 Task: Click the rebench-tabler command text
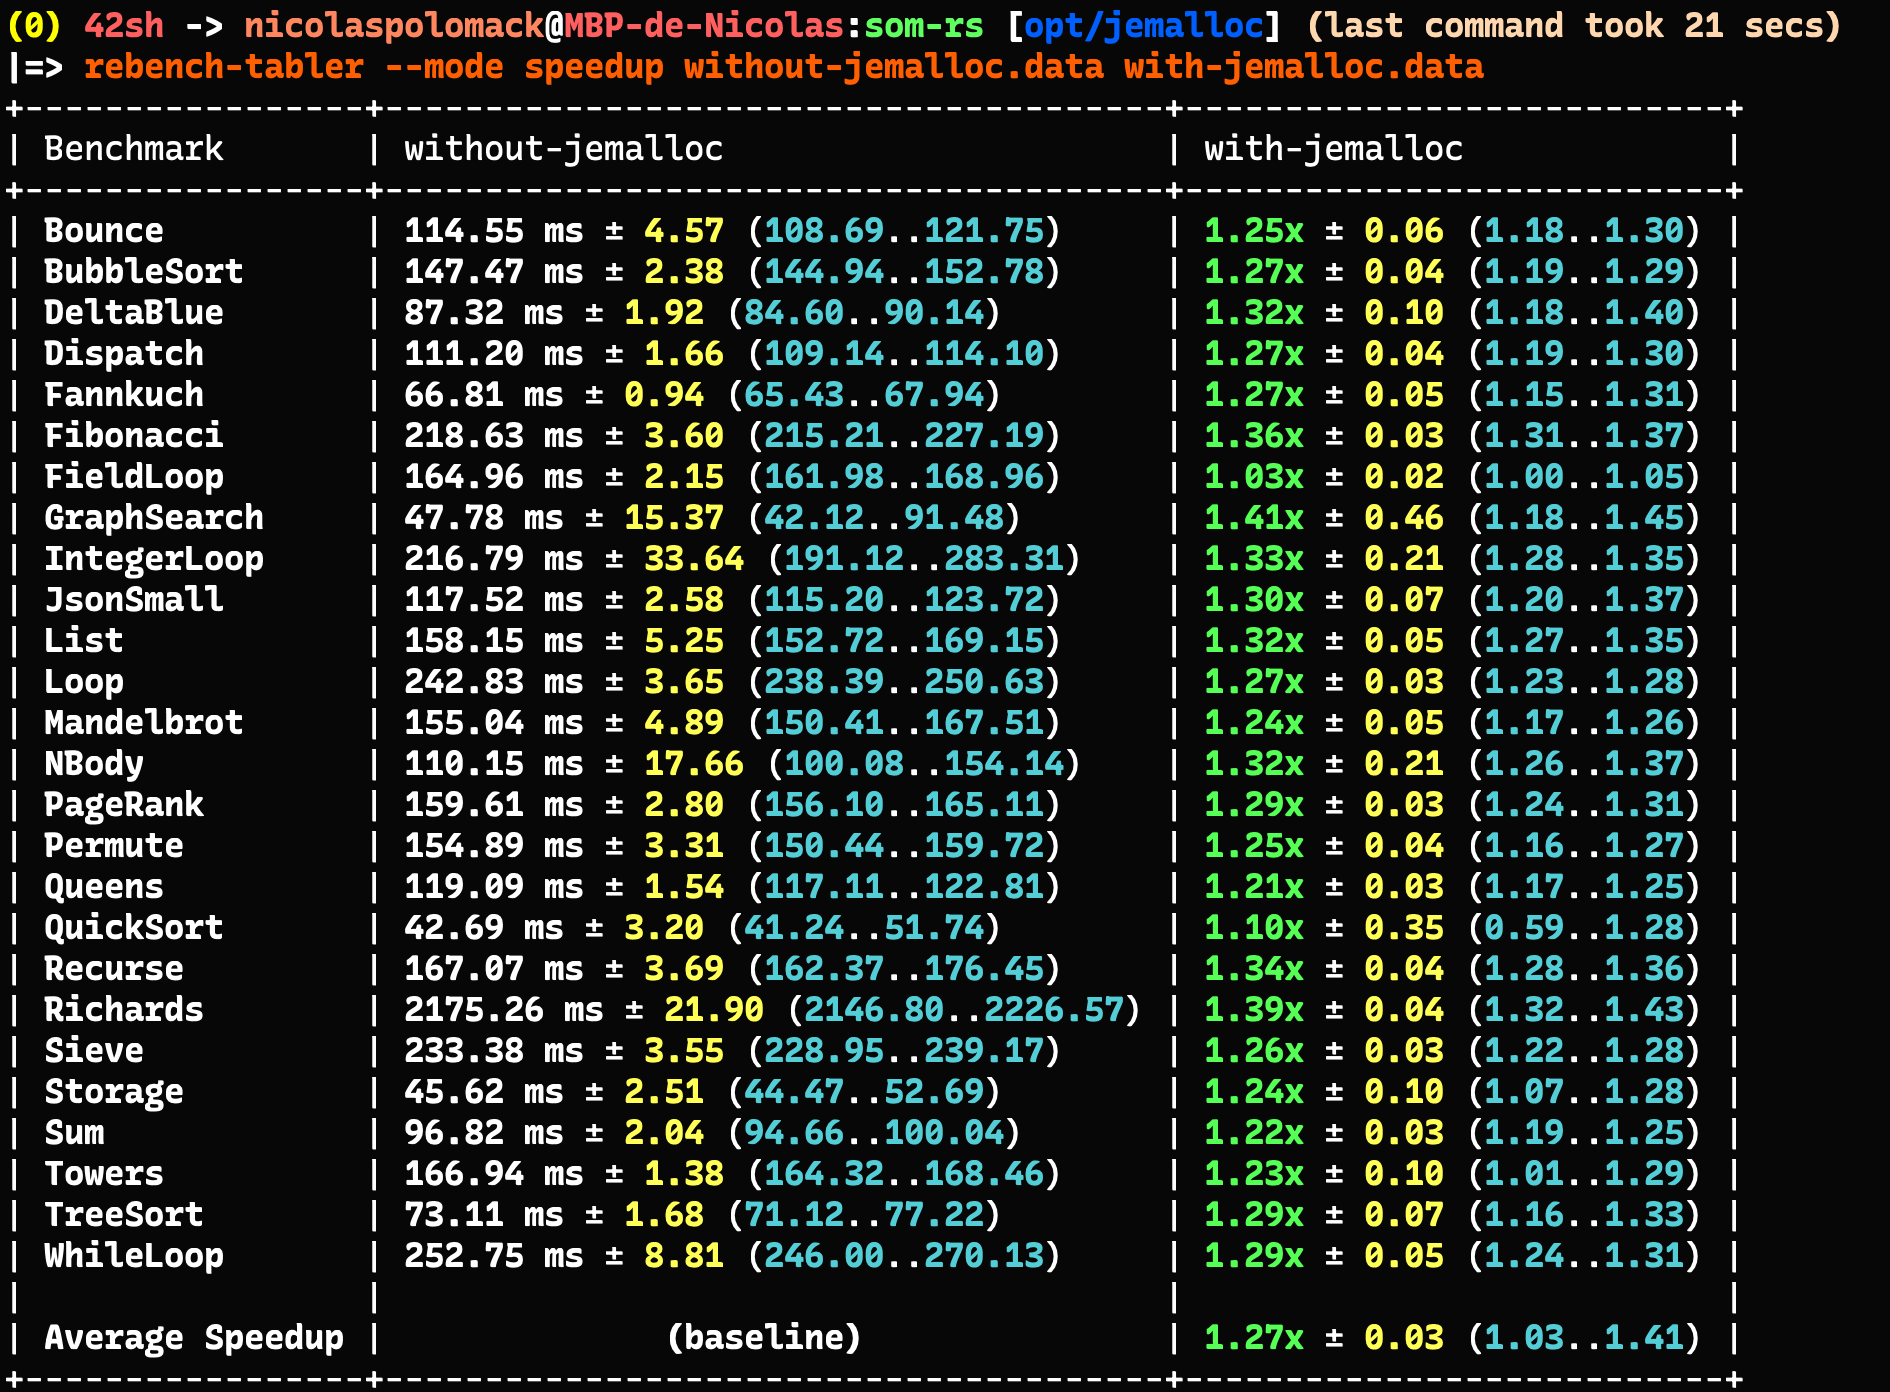coord(222,67)
